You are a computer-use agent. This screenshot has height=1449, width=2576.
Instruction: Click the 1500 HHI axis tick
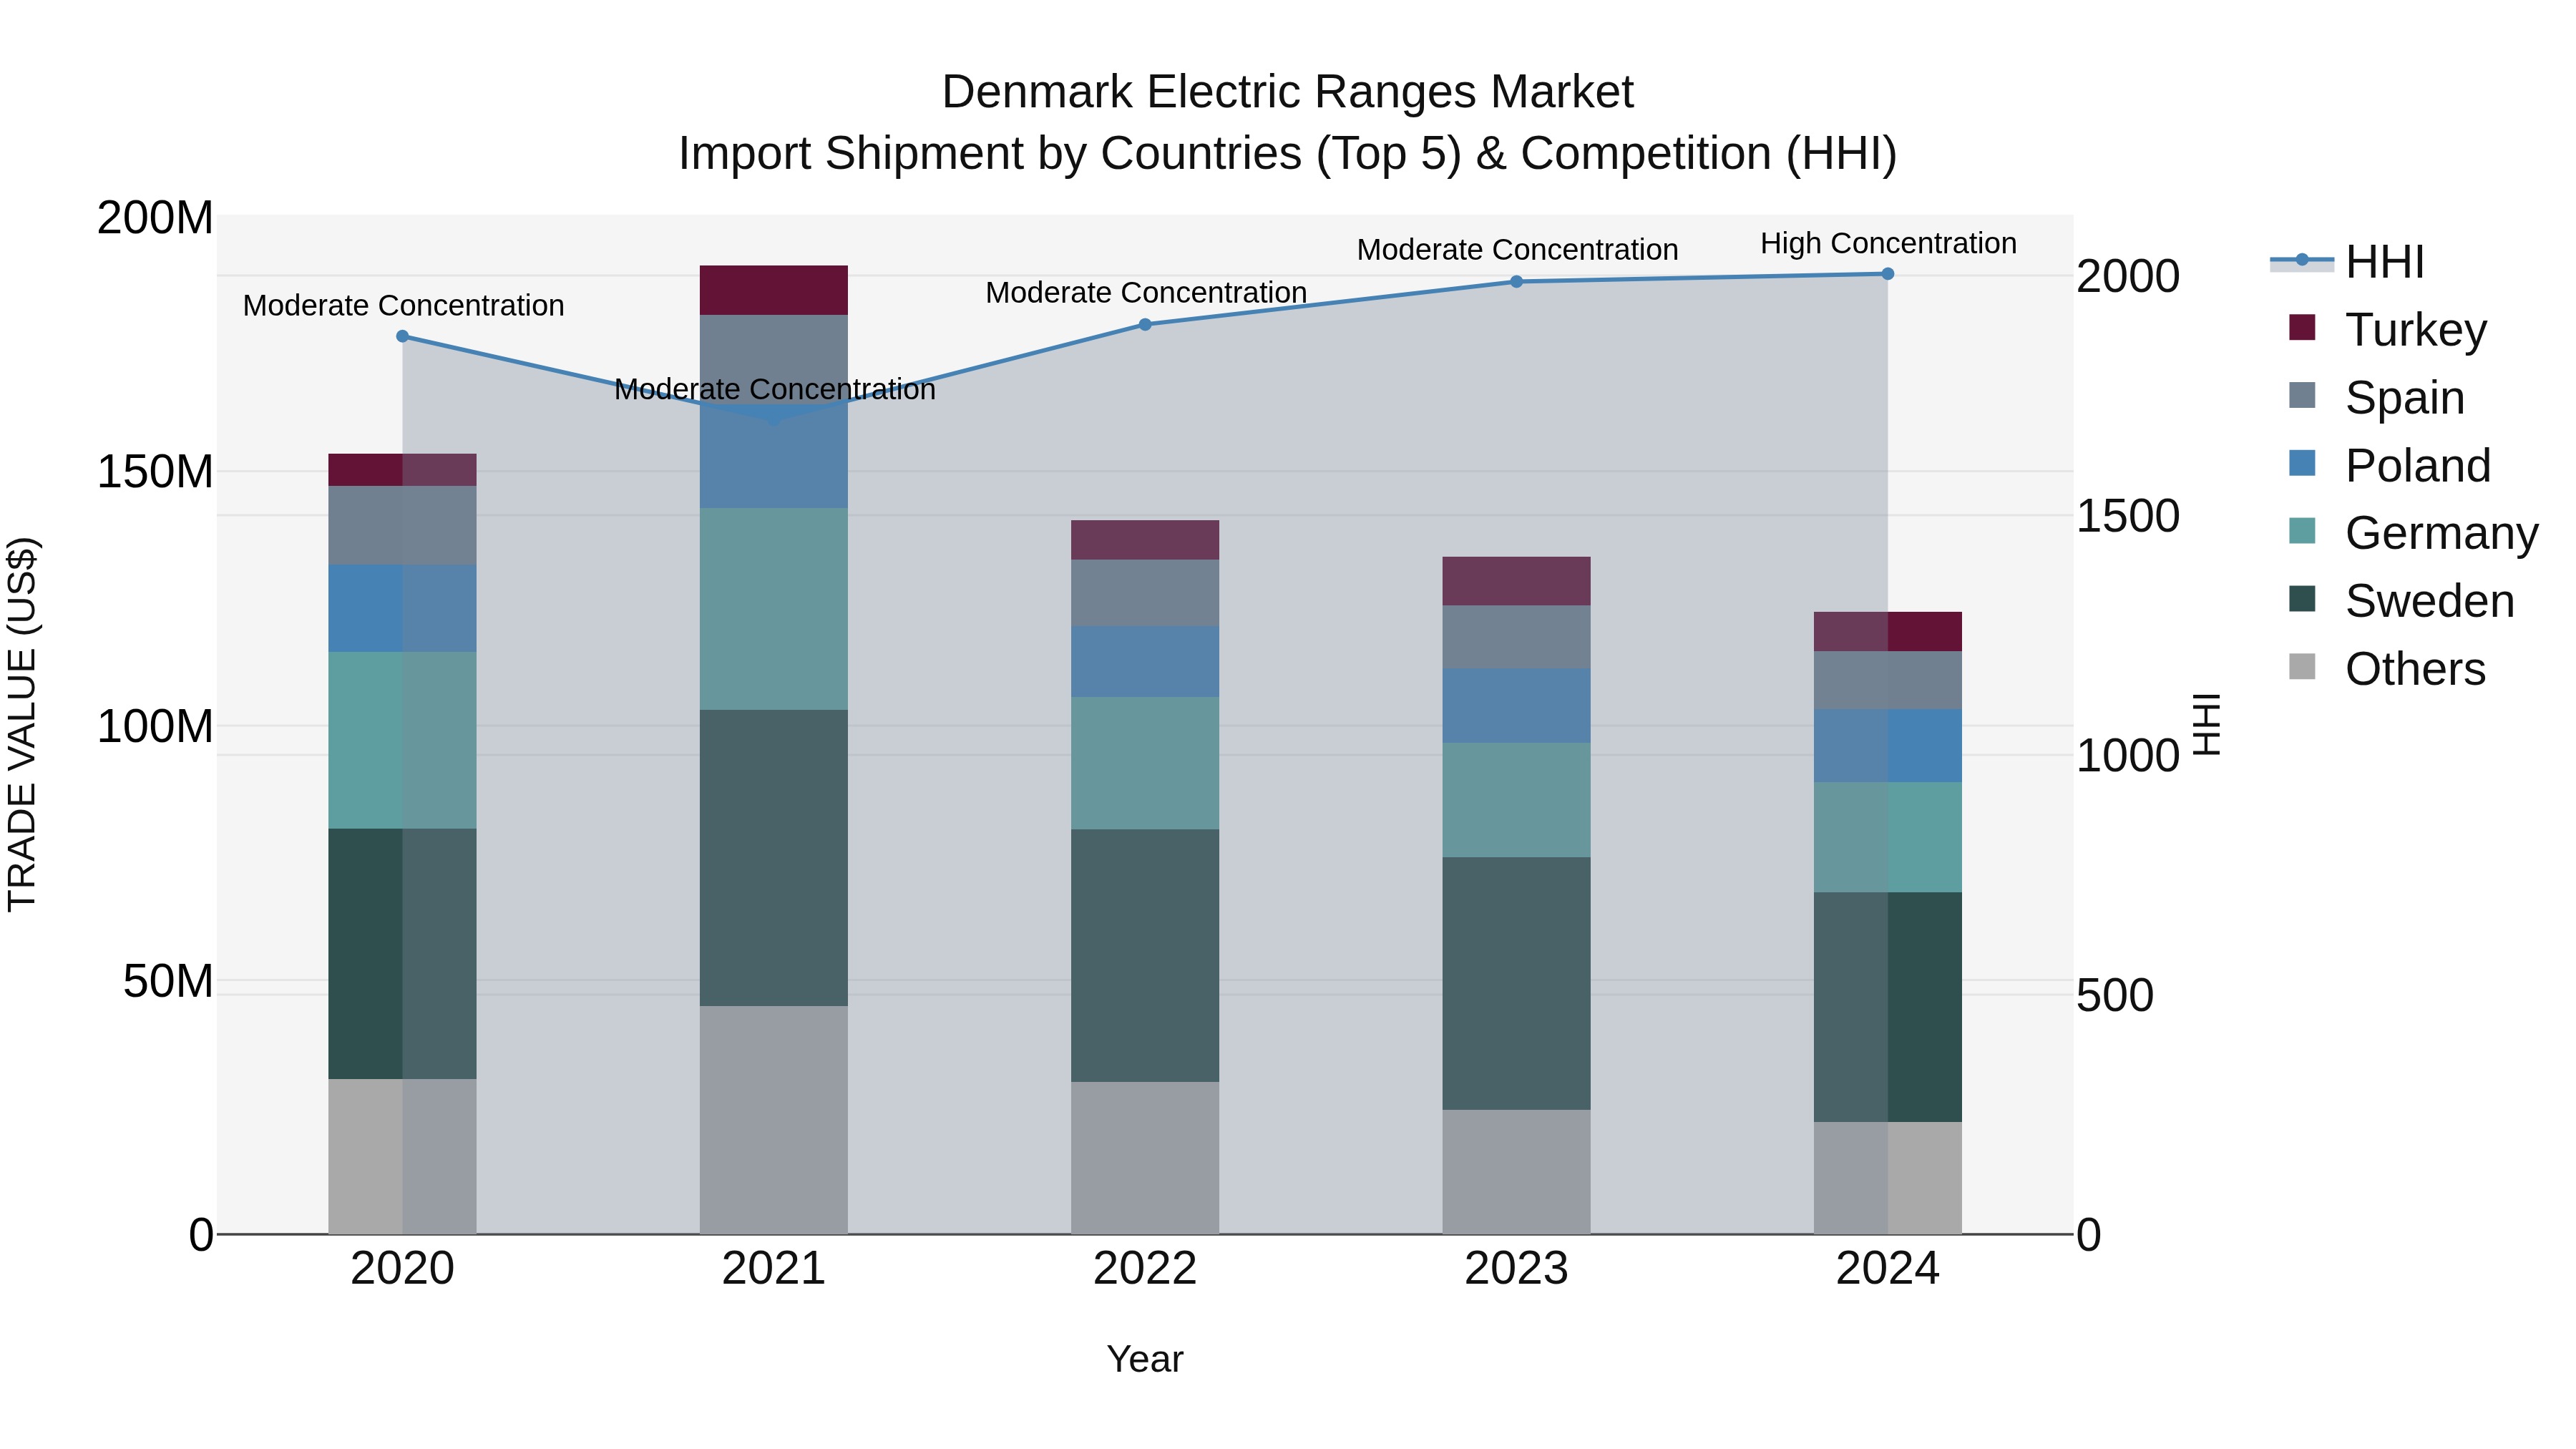coord(2128,516)
